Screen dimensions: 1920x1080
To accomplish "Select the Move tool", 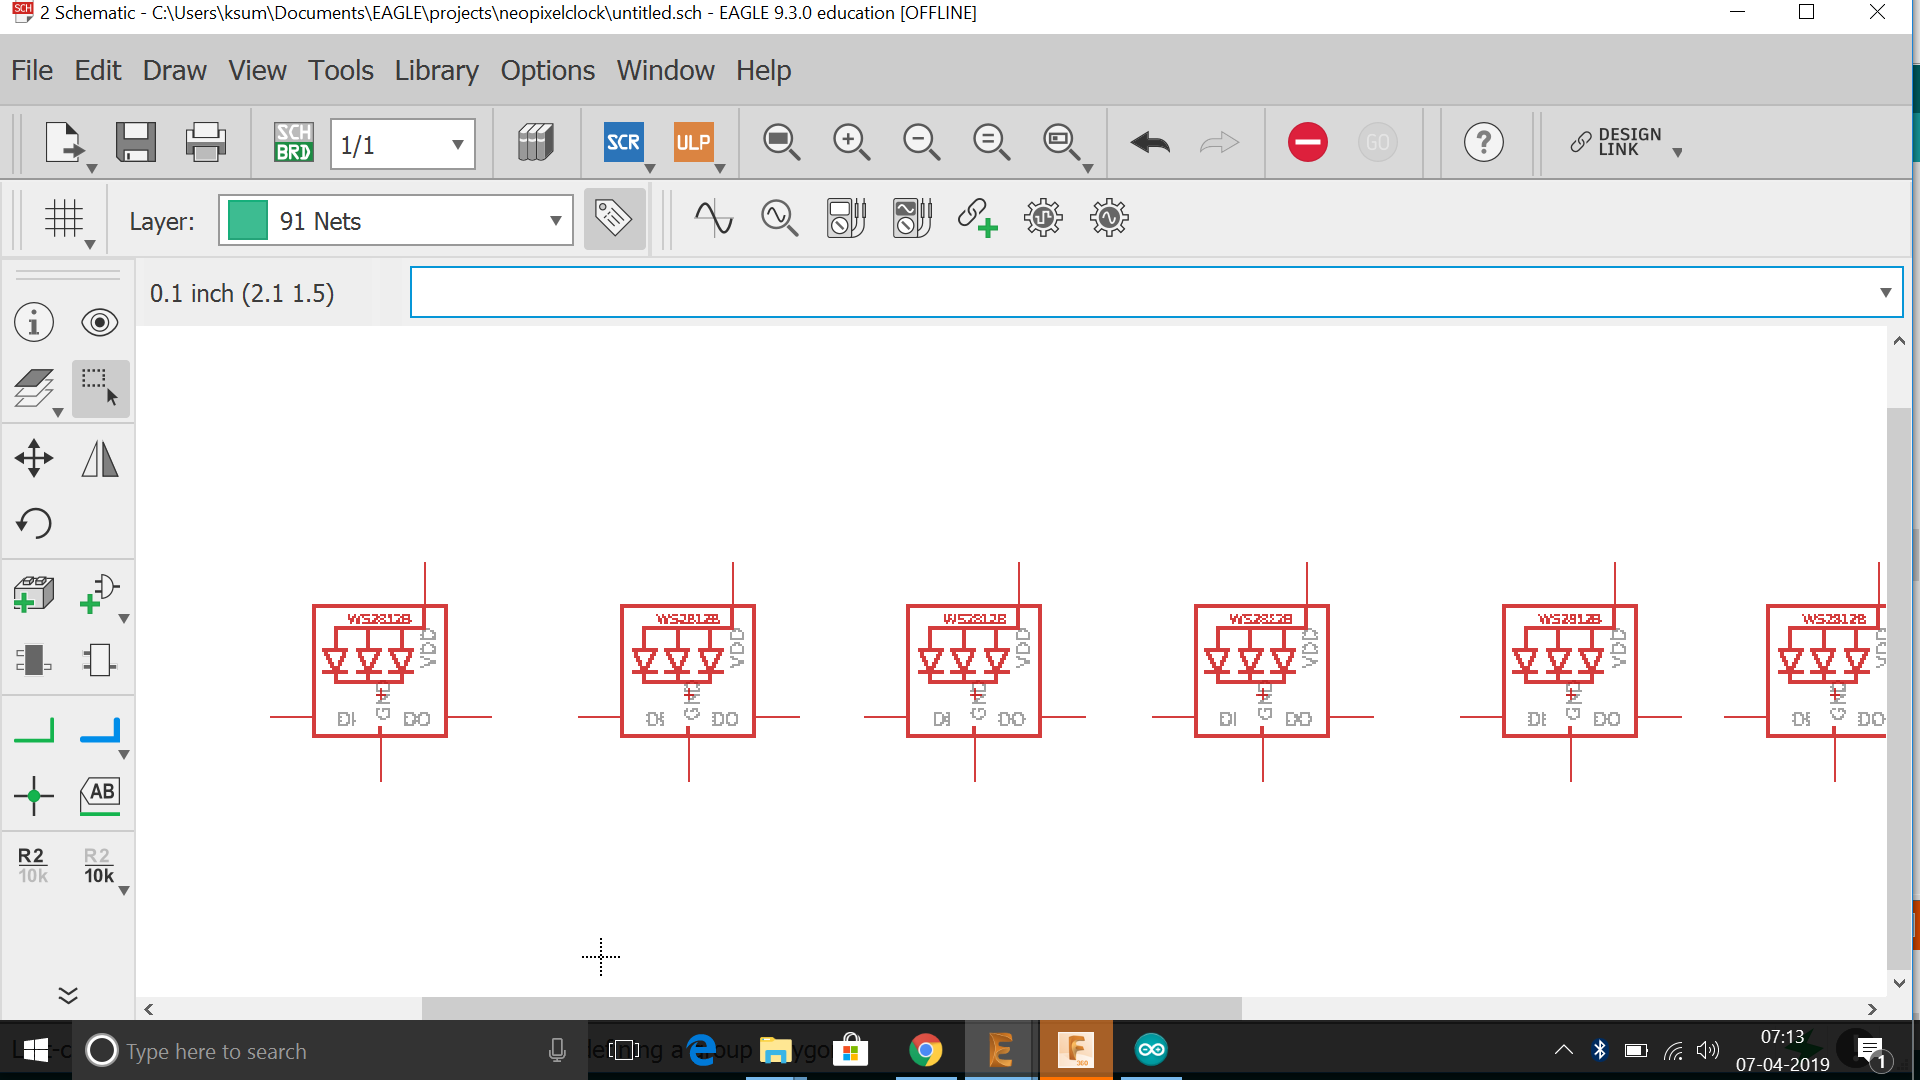I will (34, 459).
